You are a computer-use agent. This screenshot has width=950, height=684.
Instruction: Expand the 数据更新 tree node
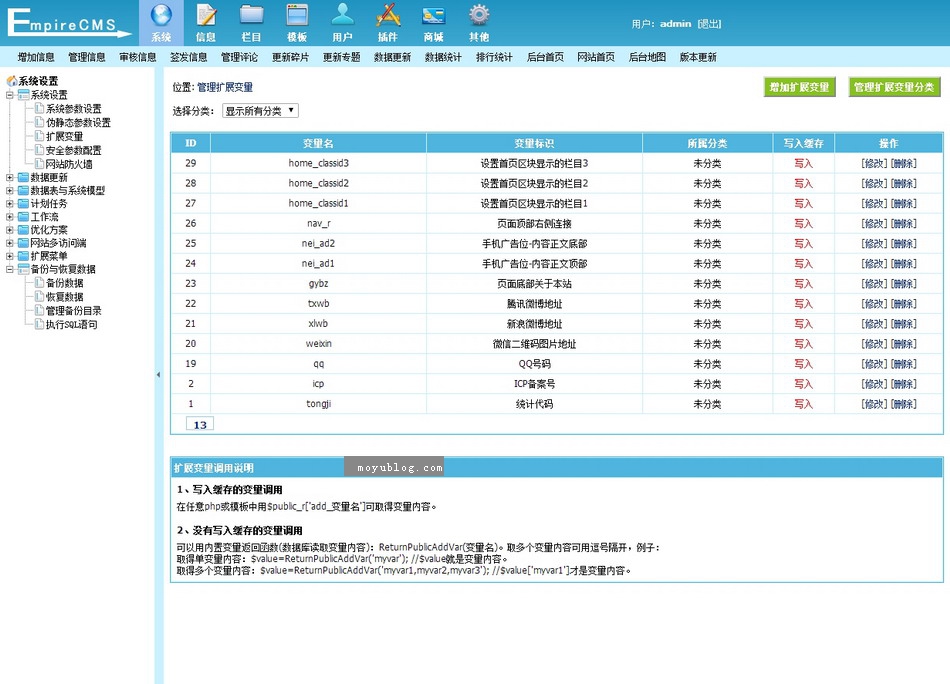(x=10, y=177)
